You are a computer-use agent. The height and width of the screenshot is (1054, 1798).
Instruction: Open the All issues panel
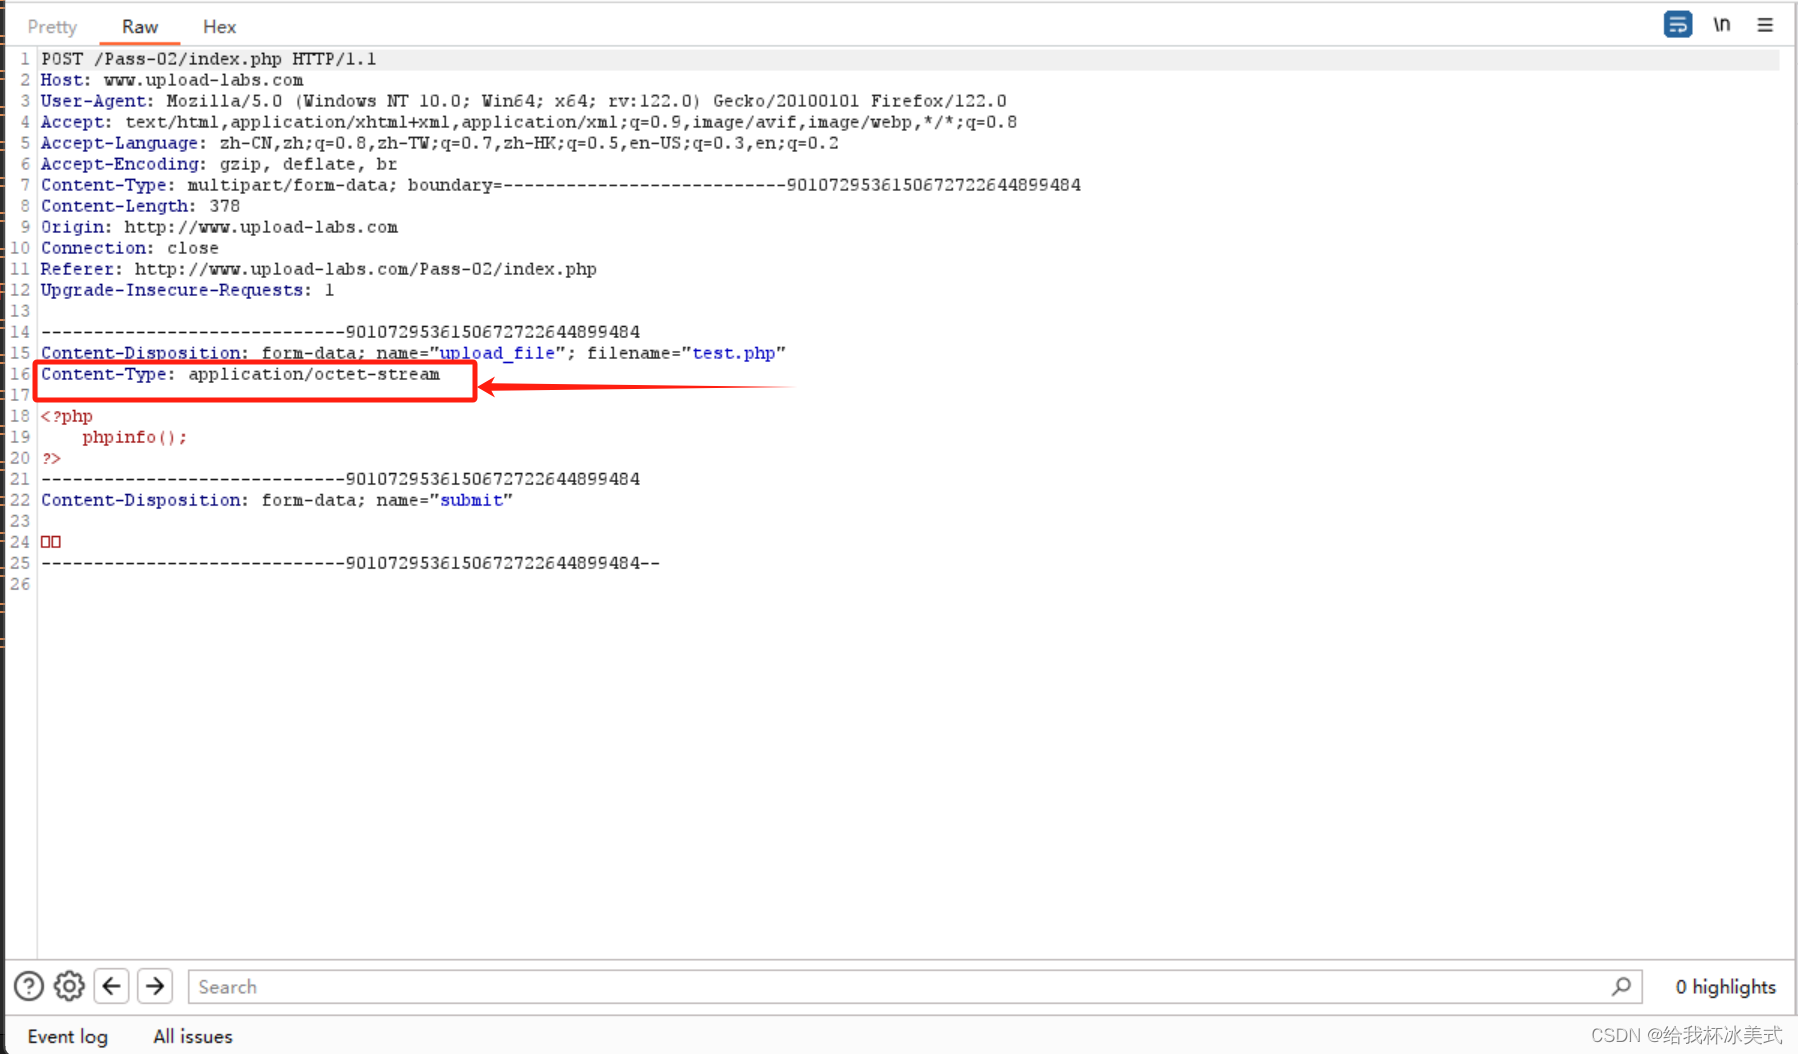[x=192, y=1036]
